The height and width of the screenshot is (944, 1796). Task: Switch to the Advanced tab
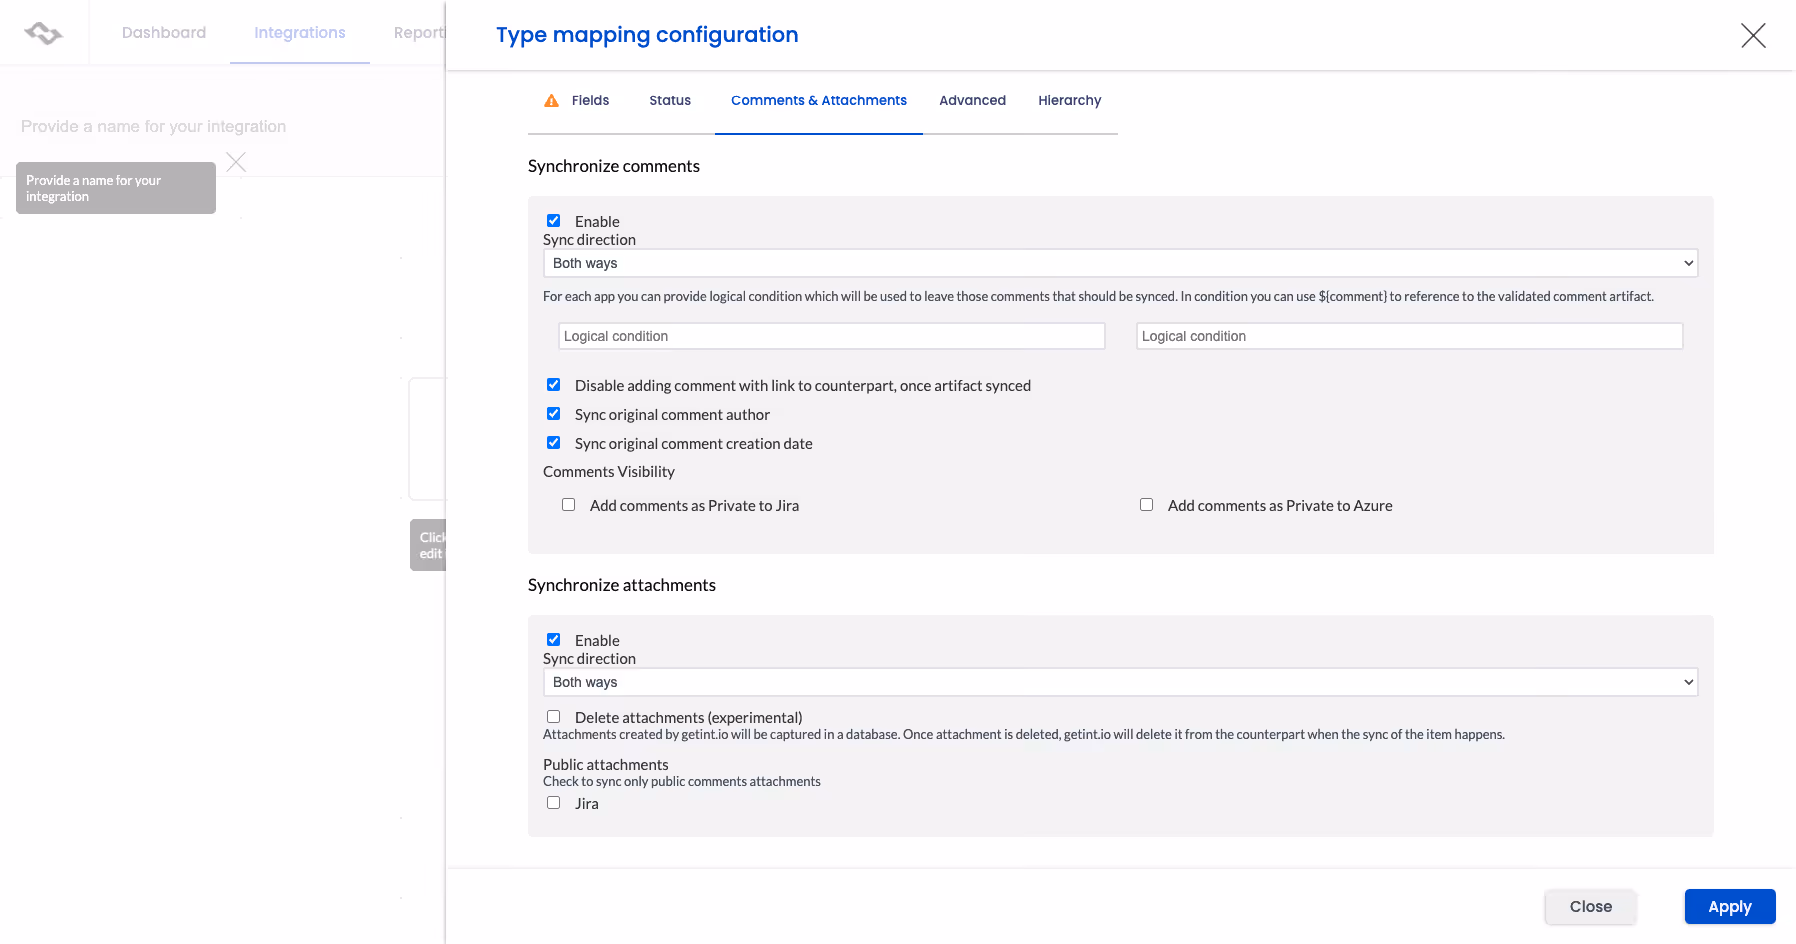point(971,100)
